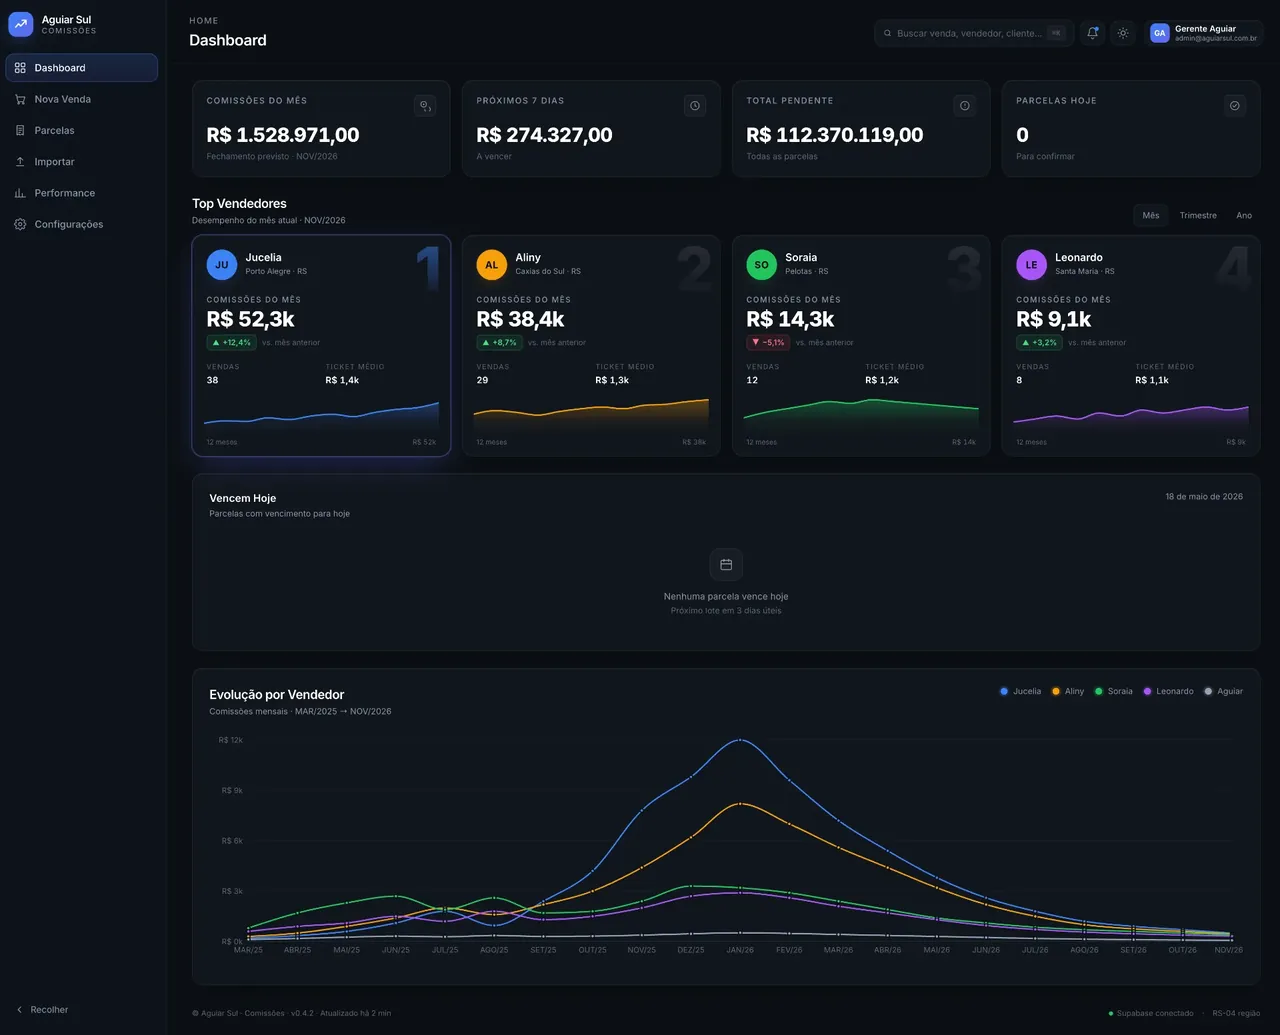
Task: Click the info icon on Total Pendente
Action: [965, 106]
